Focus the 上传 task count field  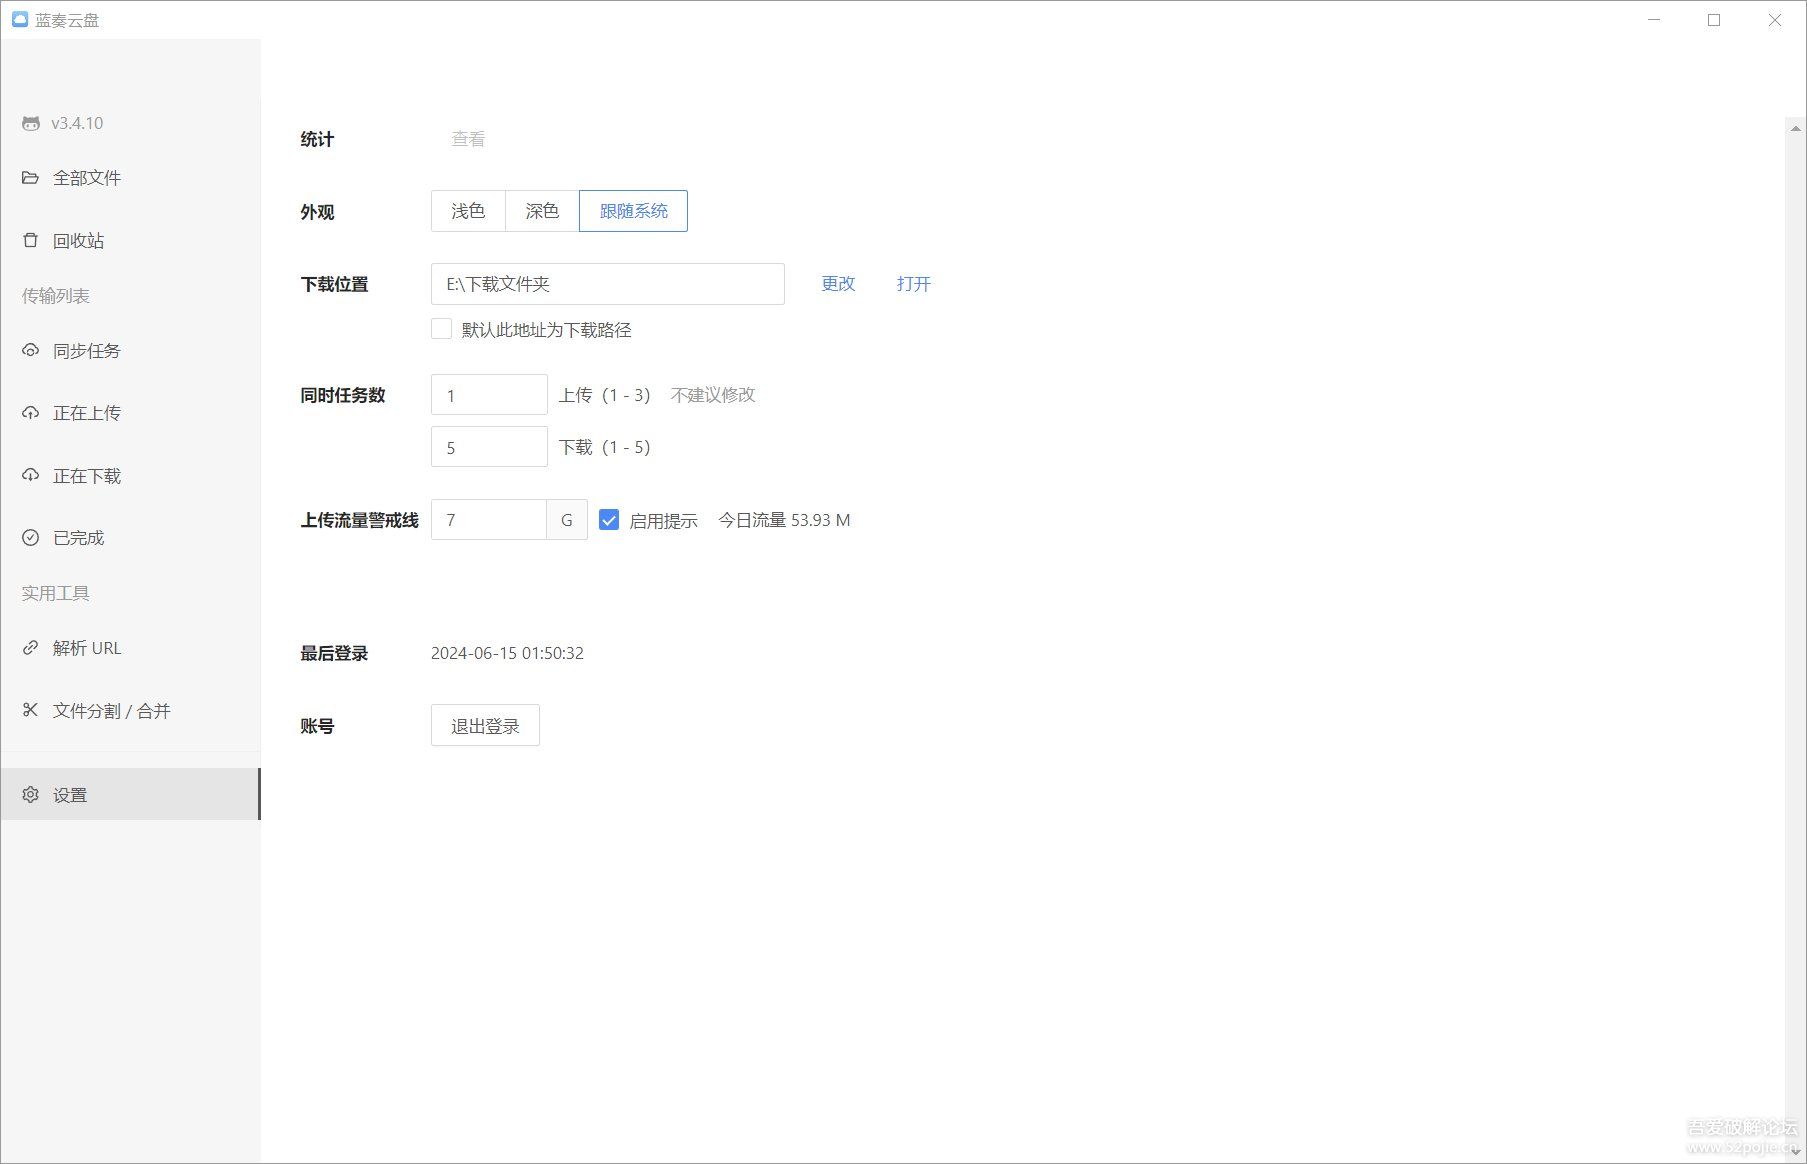489,395
